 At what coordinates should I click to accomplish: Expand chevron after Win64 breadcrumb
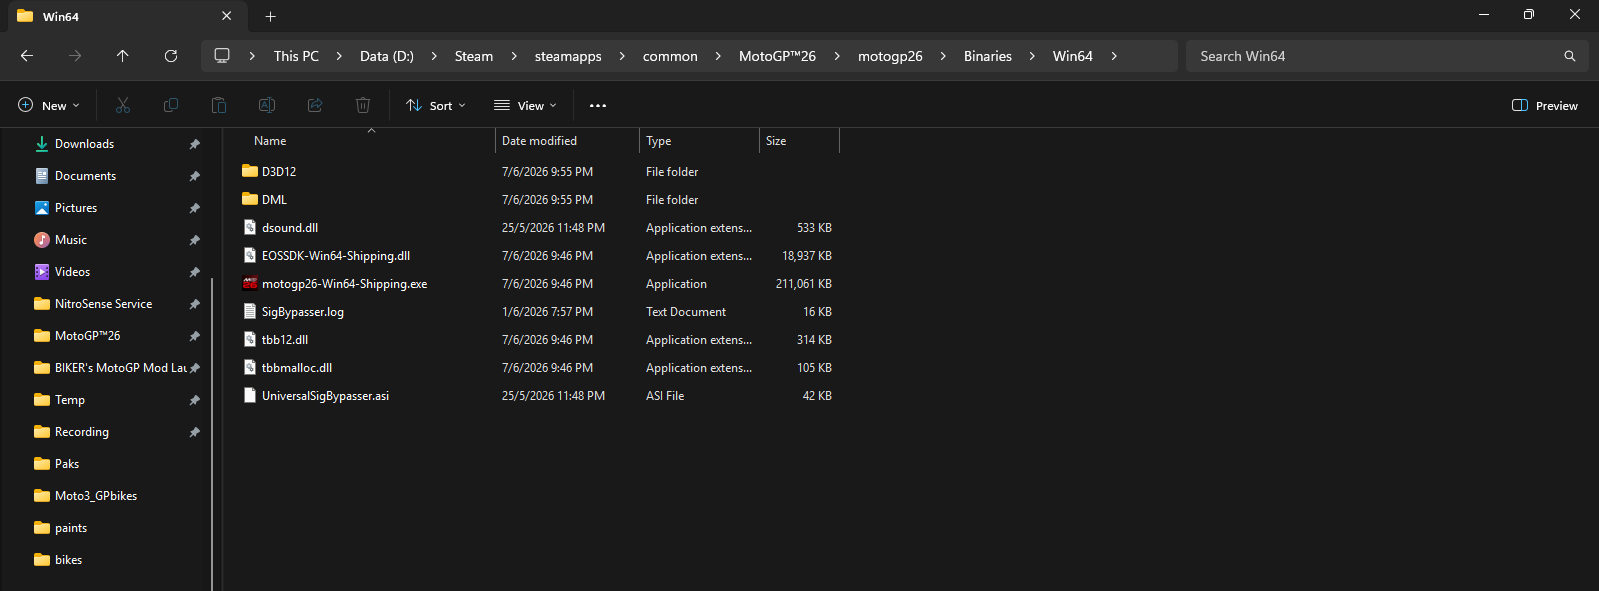pos(1114,56)
